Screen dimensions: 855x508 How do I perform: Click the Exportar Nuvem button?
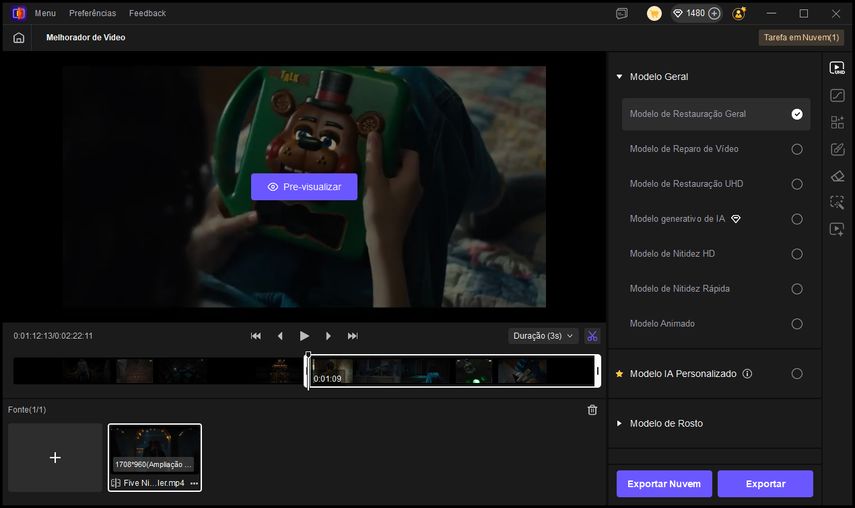pos(664,484)
